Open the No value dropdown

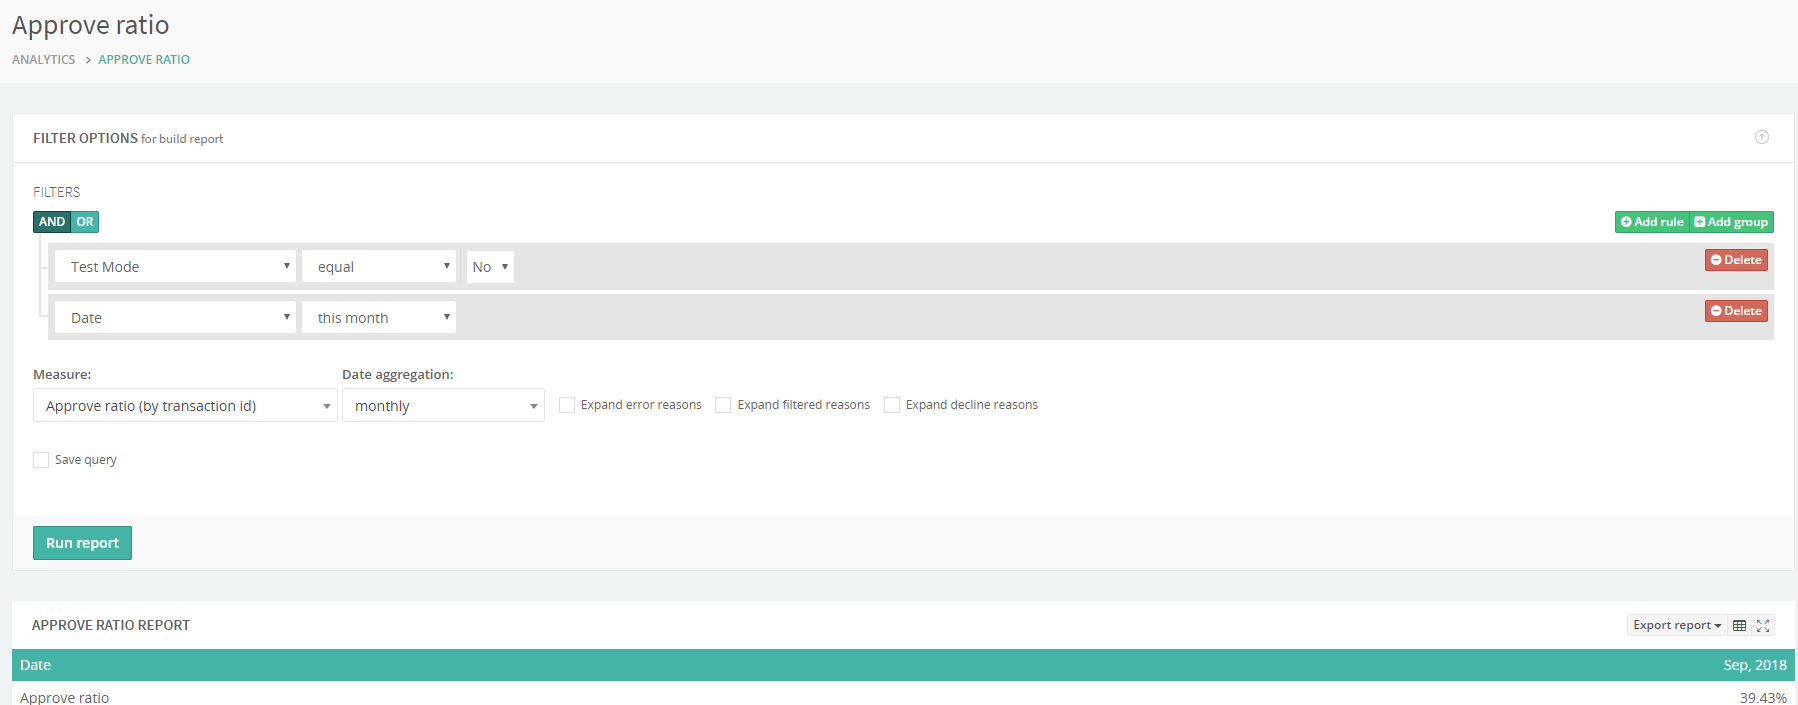[x=490, y=267]
